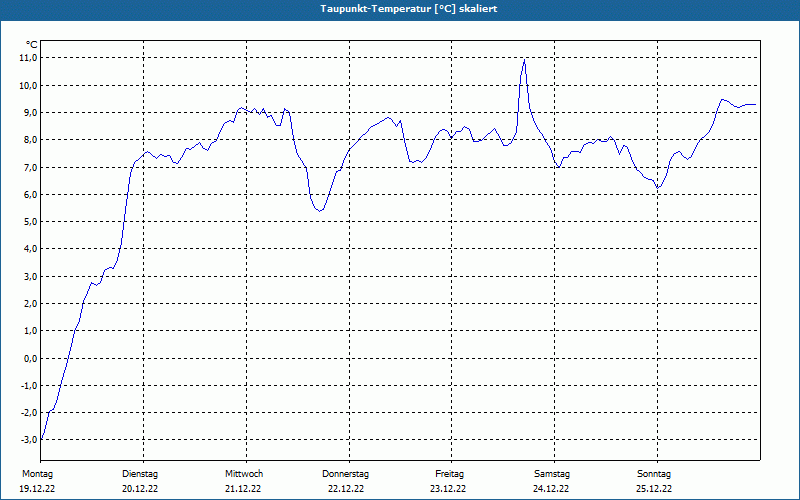This screenshot has height=500, width=800.
Task: Click the 8,0 axis value
Action: click(x=30, y=140)
